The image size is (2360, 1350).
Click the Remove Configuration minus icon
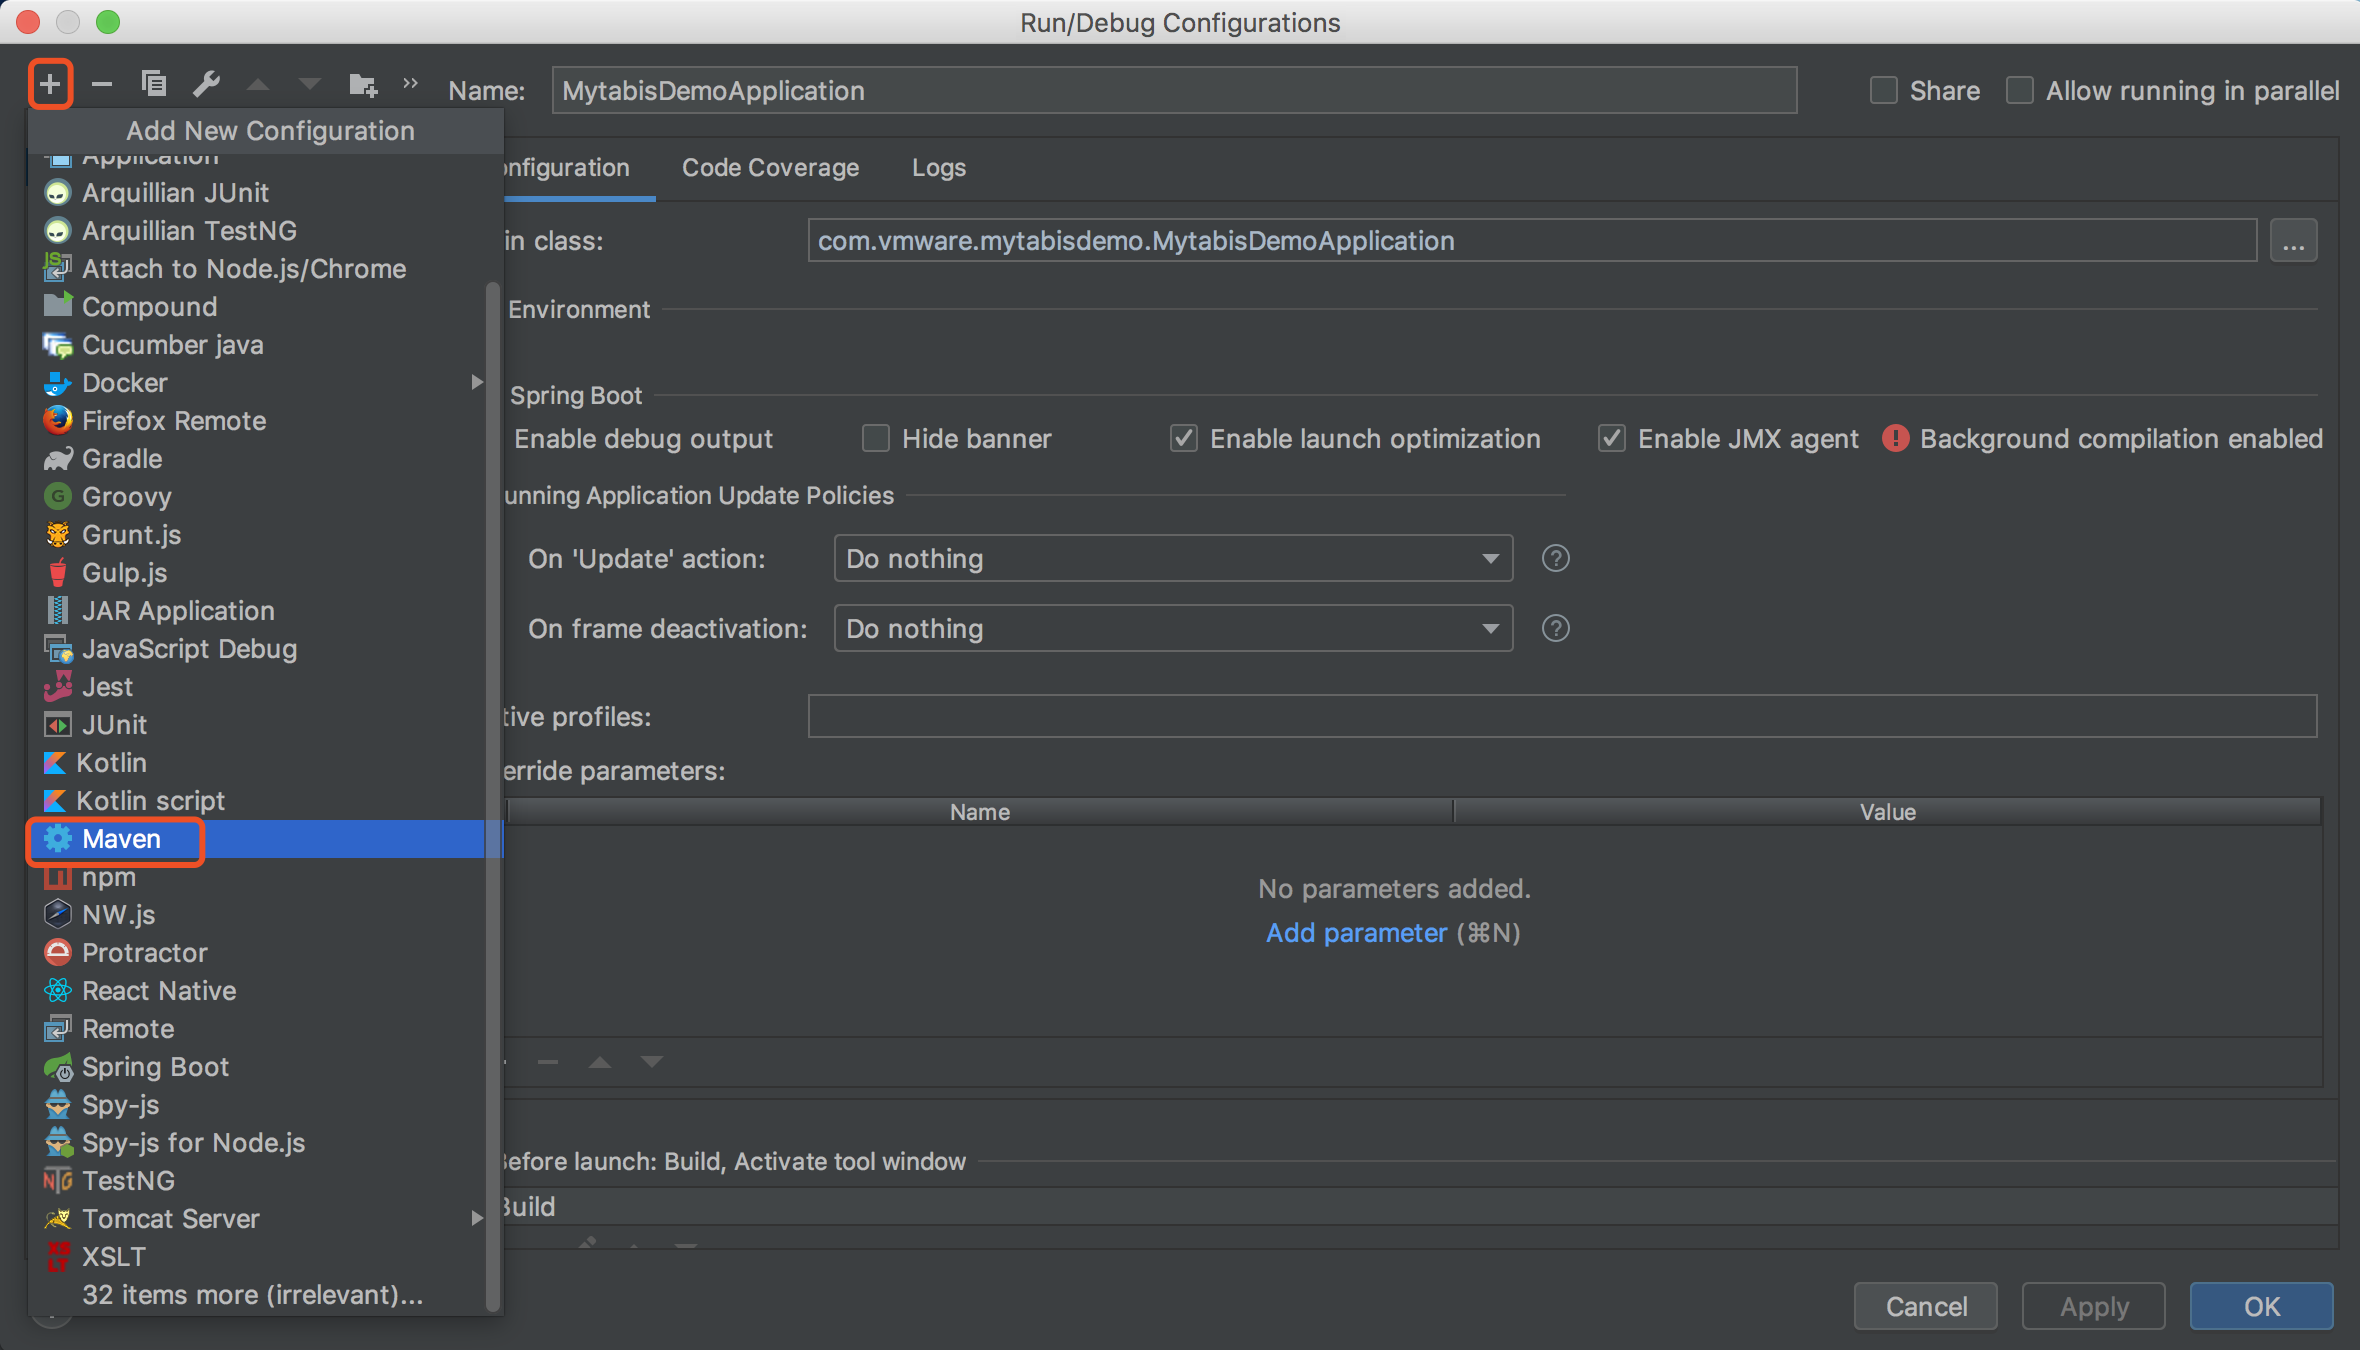(x=101, y=85)
